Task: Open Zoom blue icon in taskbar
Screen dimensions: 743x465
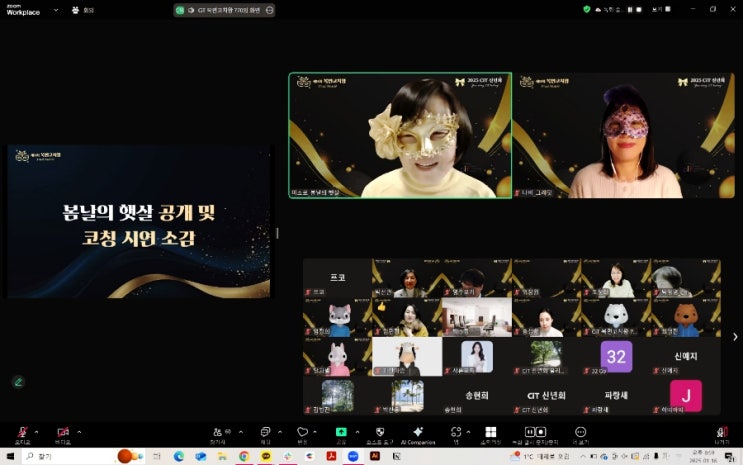Action: (353, 456)
